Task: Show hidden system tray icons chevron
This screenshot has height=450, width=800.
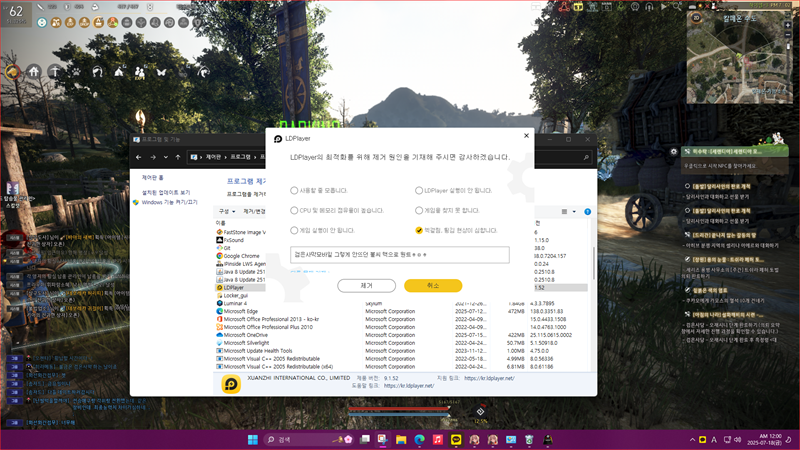Action: pos(692,440)
